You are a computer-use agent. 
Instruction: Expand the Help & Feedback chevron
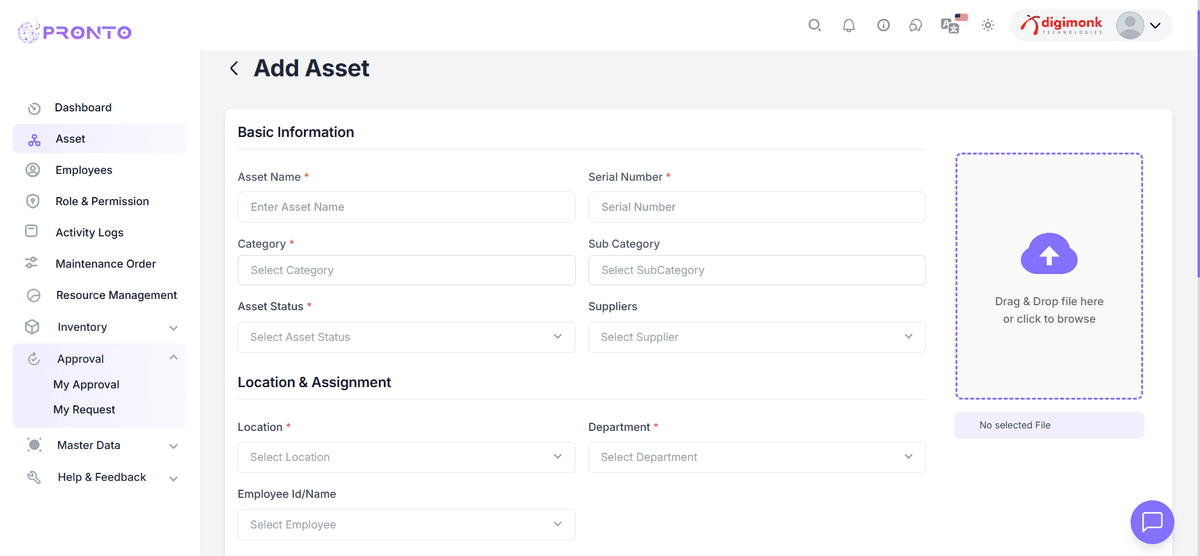click(x=173, y=478)
